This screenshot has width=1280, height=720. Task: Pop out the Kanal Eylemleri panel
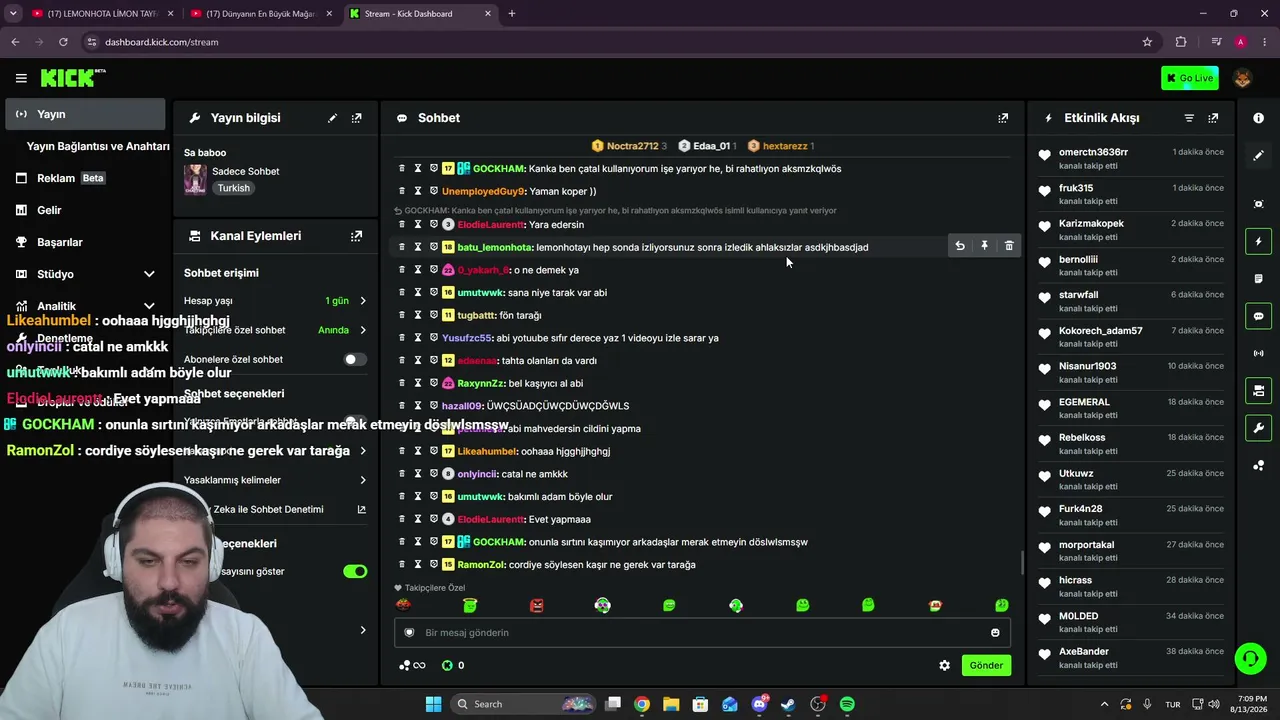click(x=356, y=236)
